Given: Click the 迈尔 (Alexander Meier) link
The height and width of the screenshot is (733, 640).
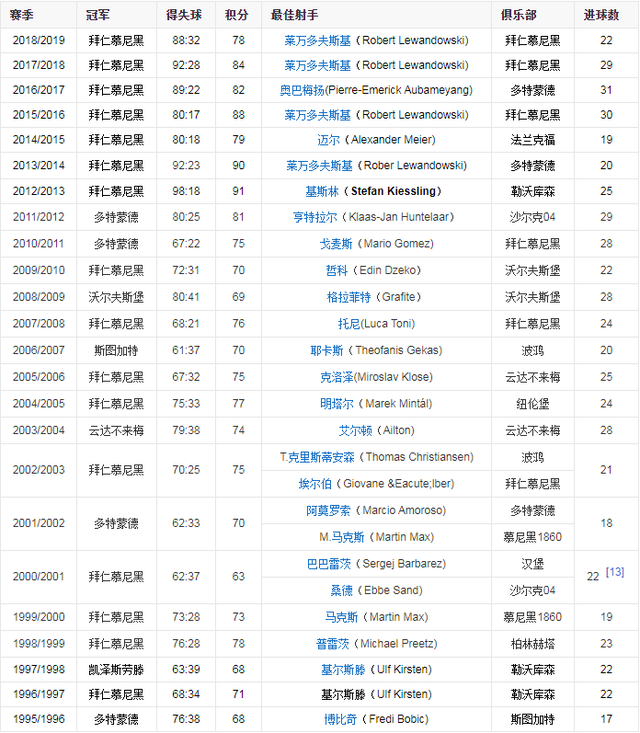Looking at the screenshot, I should point(329,140).
